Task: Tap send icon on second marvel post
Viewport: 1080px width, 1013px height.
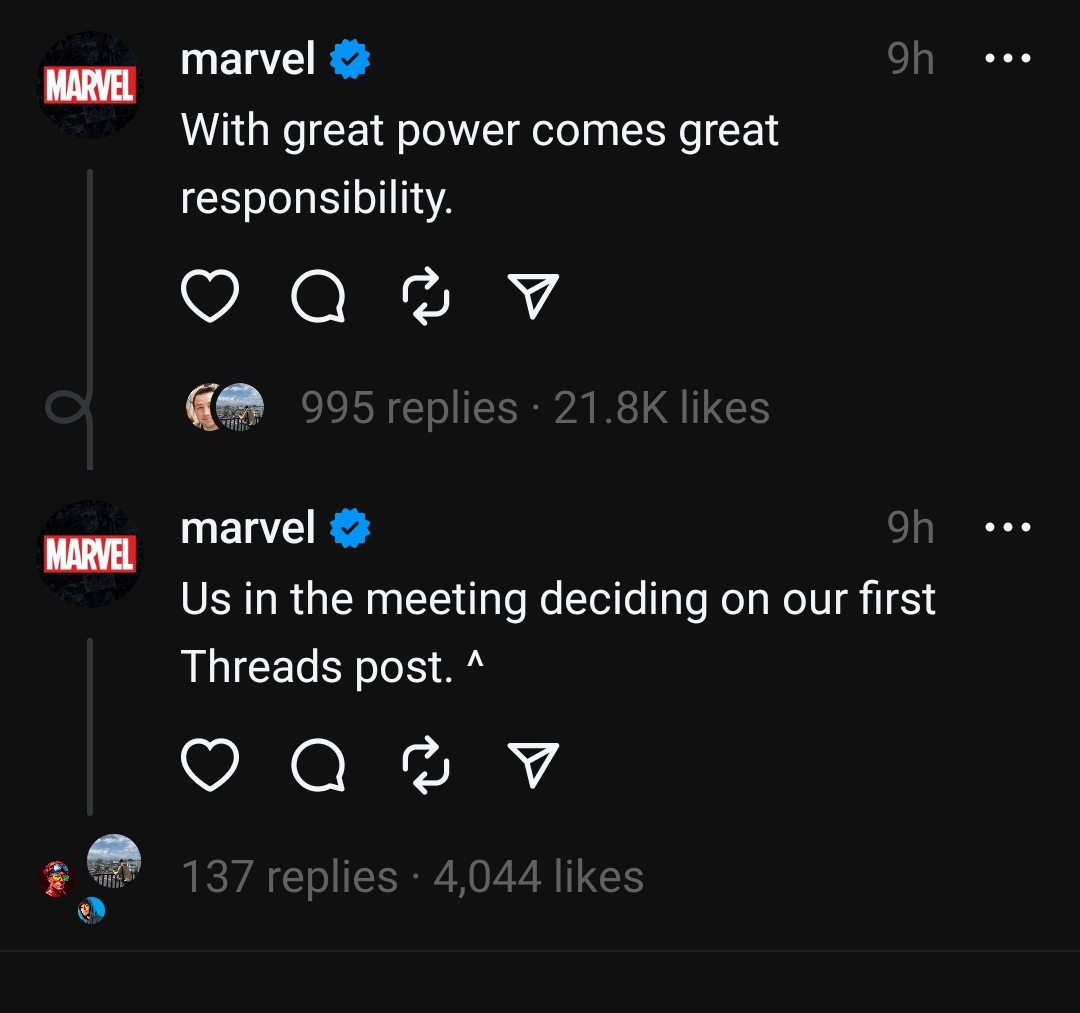Action: (533, 765)
